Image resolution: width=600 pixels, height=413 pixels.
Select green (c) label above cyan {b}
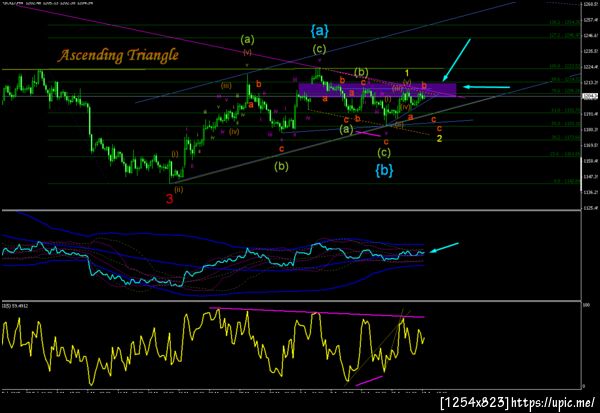pyautogui.click(x=384, y=153)
